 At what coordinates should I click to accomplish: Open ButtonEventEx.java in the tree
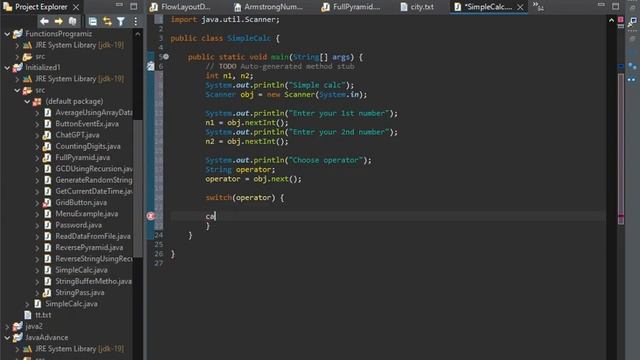[x=87, y=124]
